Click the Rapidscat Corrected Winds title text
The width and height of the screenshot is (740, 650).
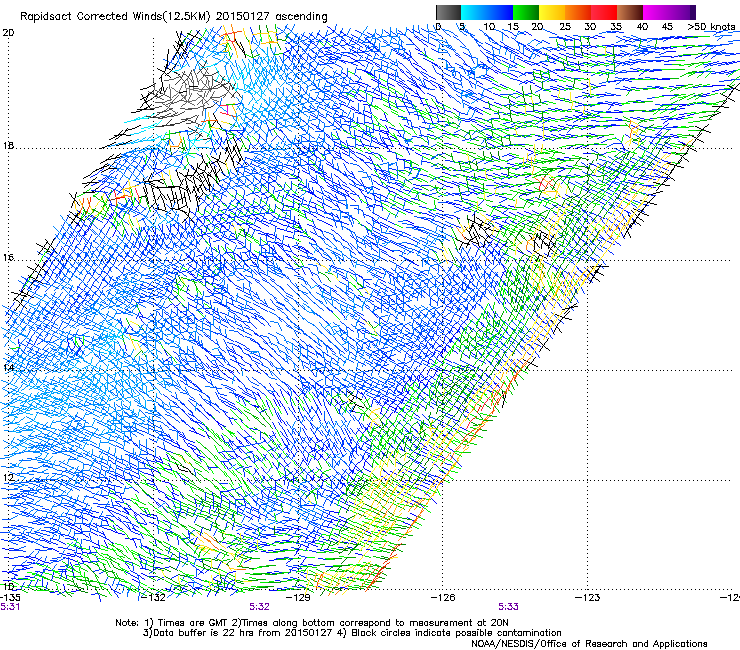(x=174, y=17)
